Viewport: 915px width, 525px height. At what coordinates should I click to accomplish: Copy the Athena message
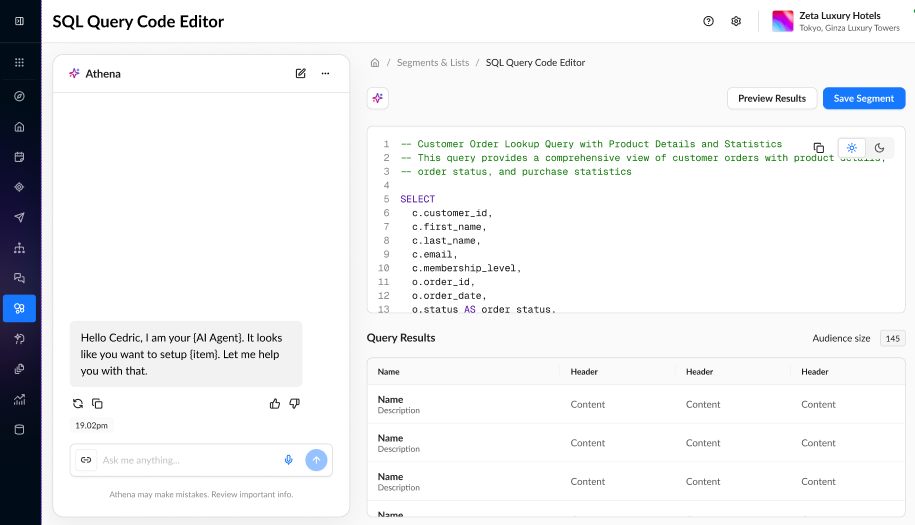(97, 404)
